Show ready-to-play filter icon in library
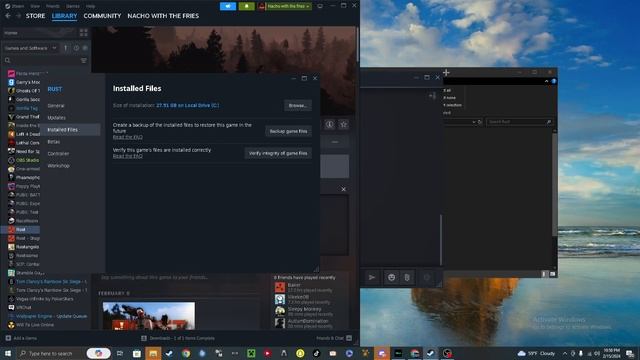Viewport: 640px width, 360px height. pyautogui.click(x=85, y=48)
